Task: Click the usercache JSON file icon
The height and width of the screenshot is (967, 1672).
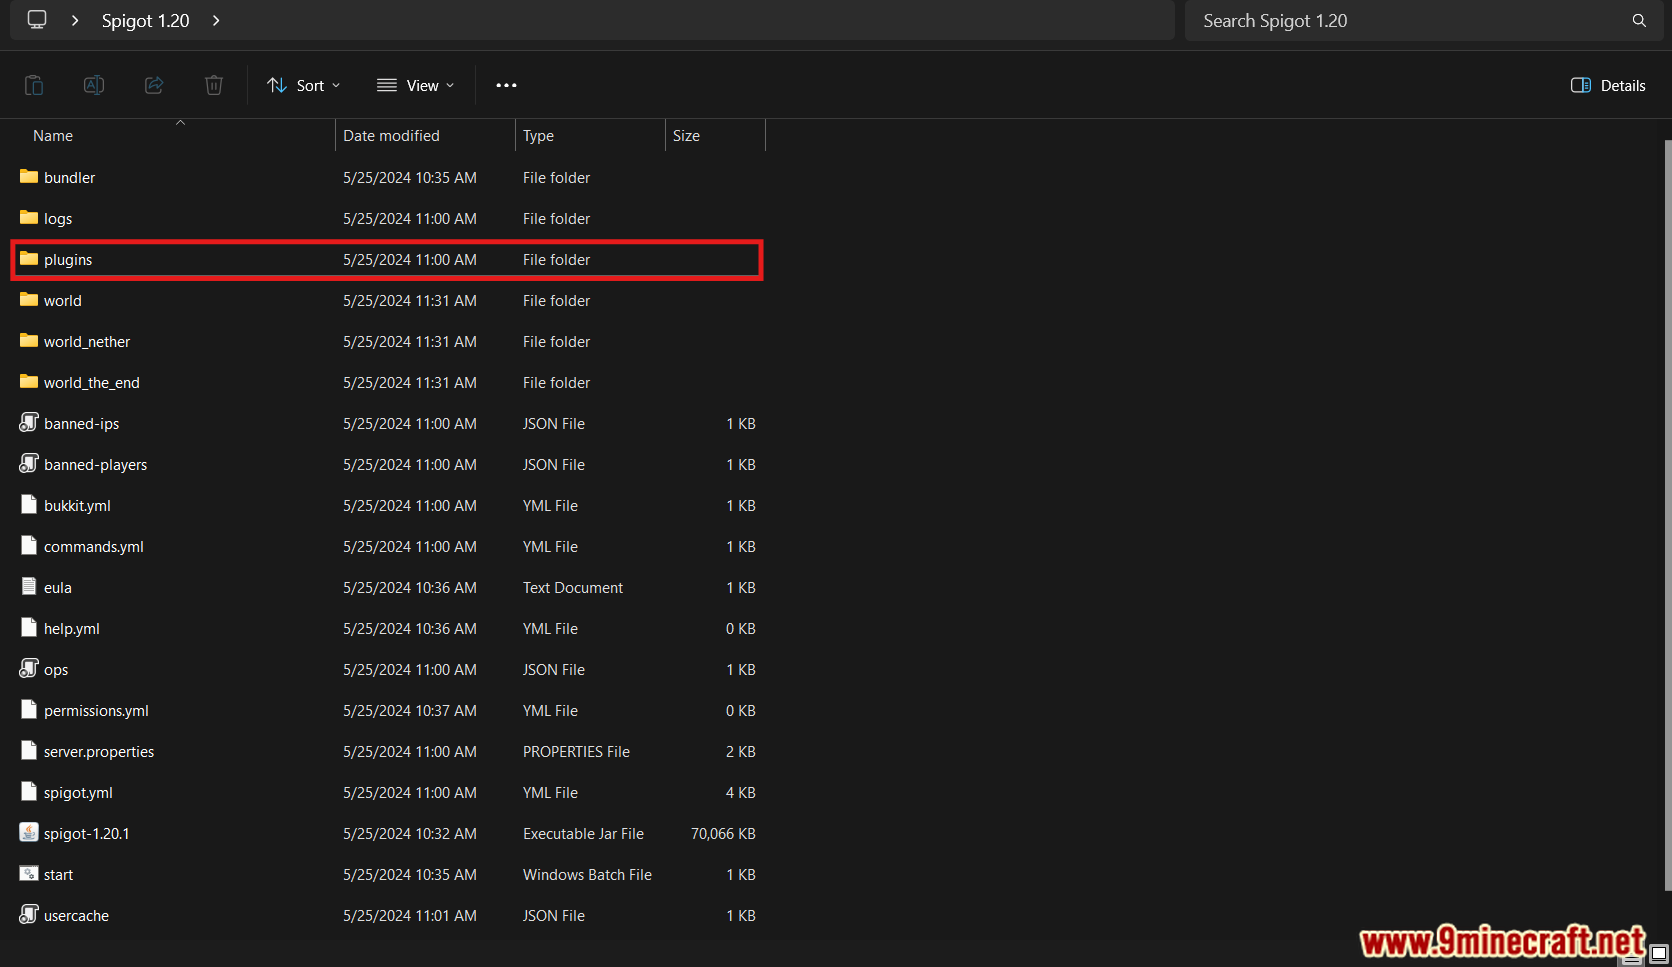Action: click(29, 915)
